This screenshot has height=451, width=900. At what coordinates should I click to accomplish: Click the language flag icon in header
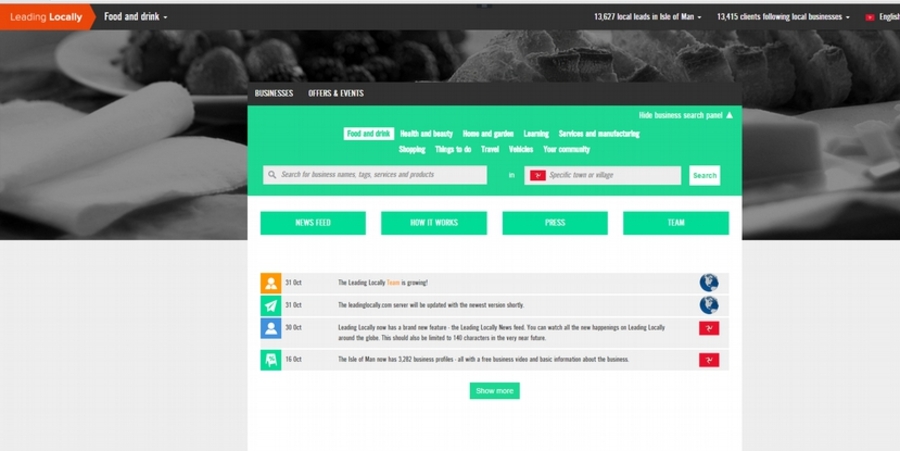(870, 17)
